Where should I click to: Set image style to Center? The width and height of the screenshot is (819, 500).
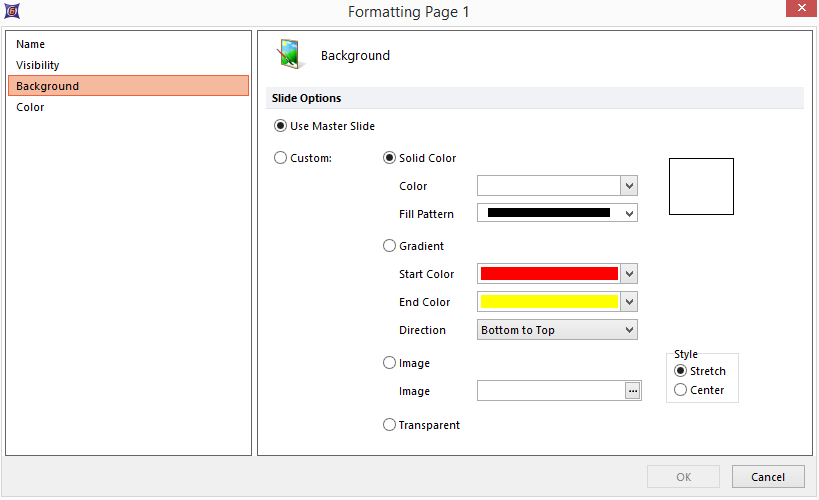pos(681,390)
